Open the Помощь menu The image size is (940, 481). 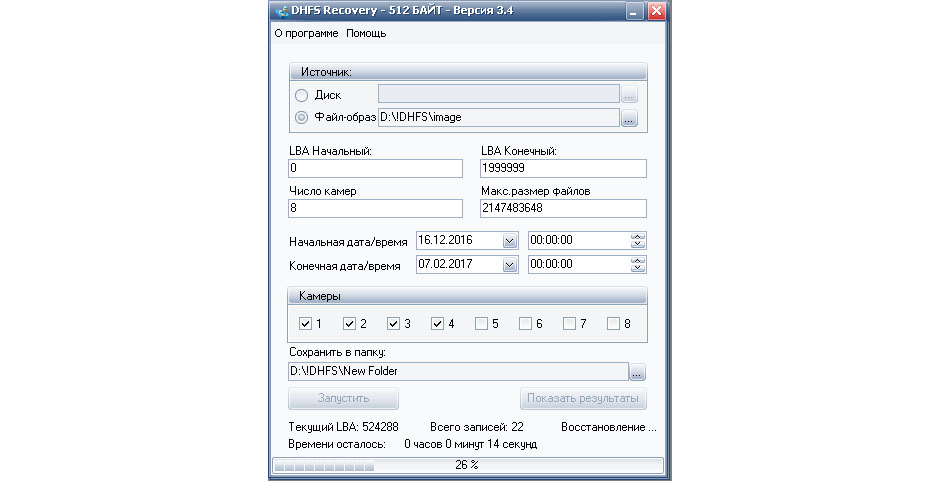pos(366,33)
